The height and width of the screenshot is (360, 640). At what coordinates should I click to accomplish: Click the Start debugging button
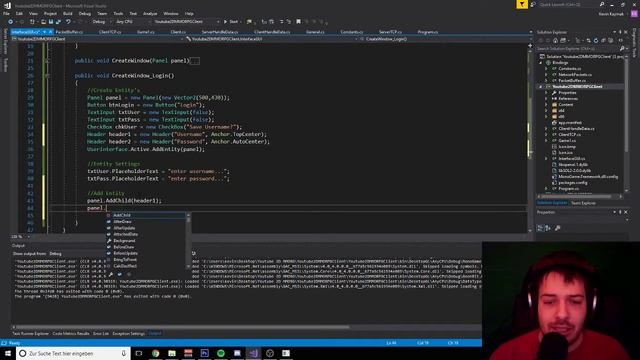point(231,22)
